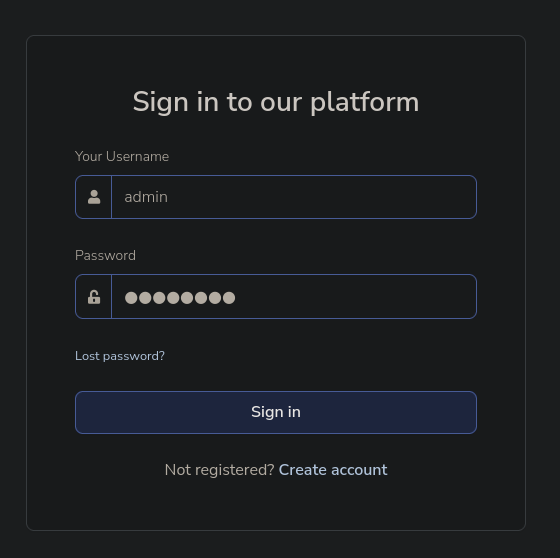Click the user silhouette icon
Viewport: 560px width, 558px height.
pyautogui.click(x=94, y=197)
